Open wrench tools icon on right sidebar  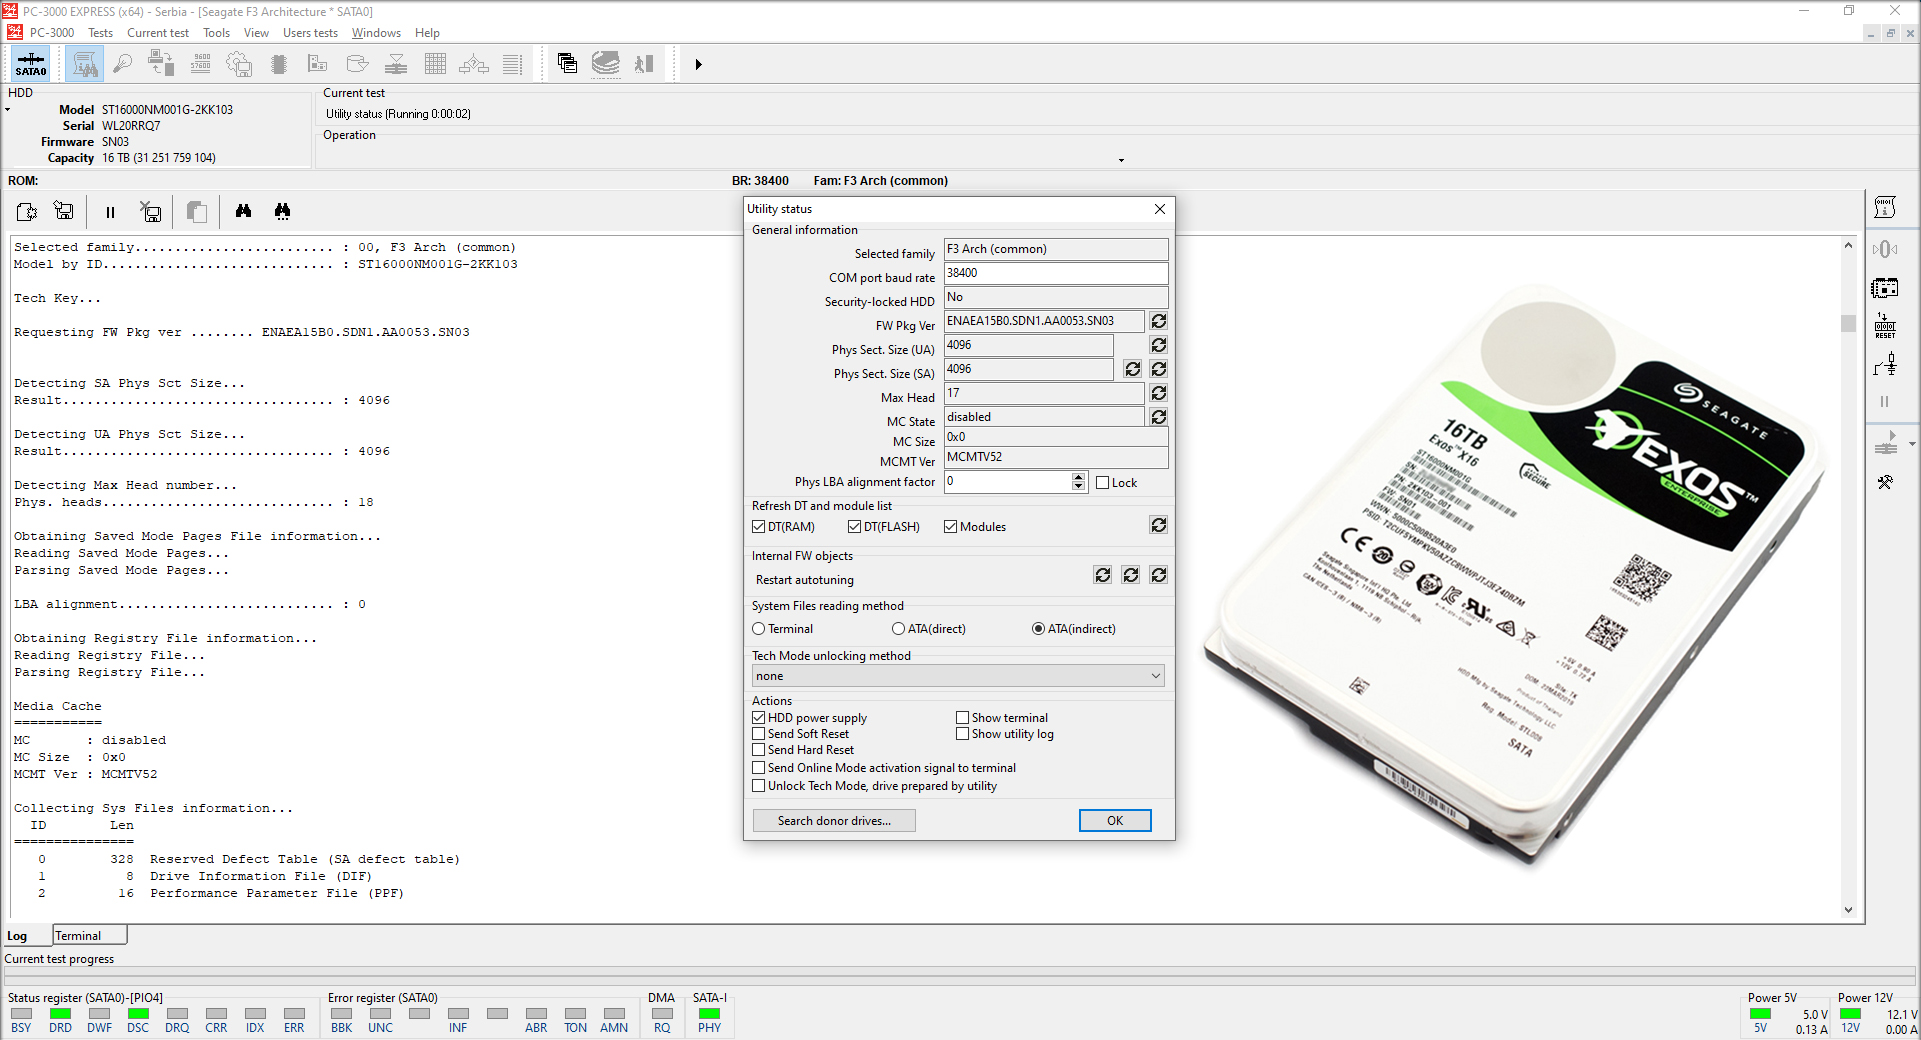point(1885,482)
